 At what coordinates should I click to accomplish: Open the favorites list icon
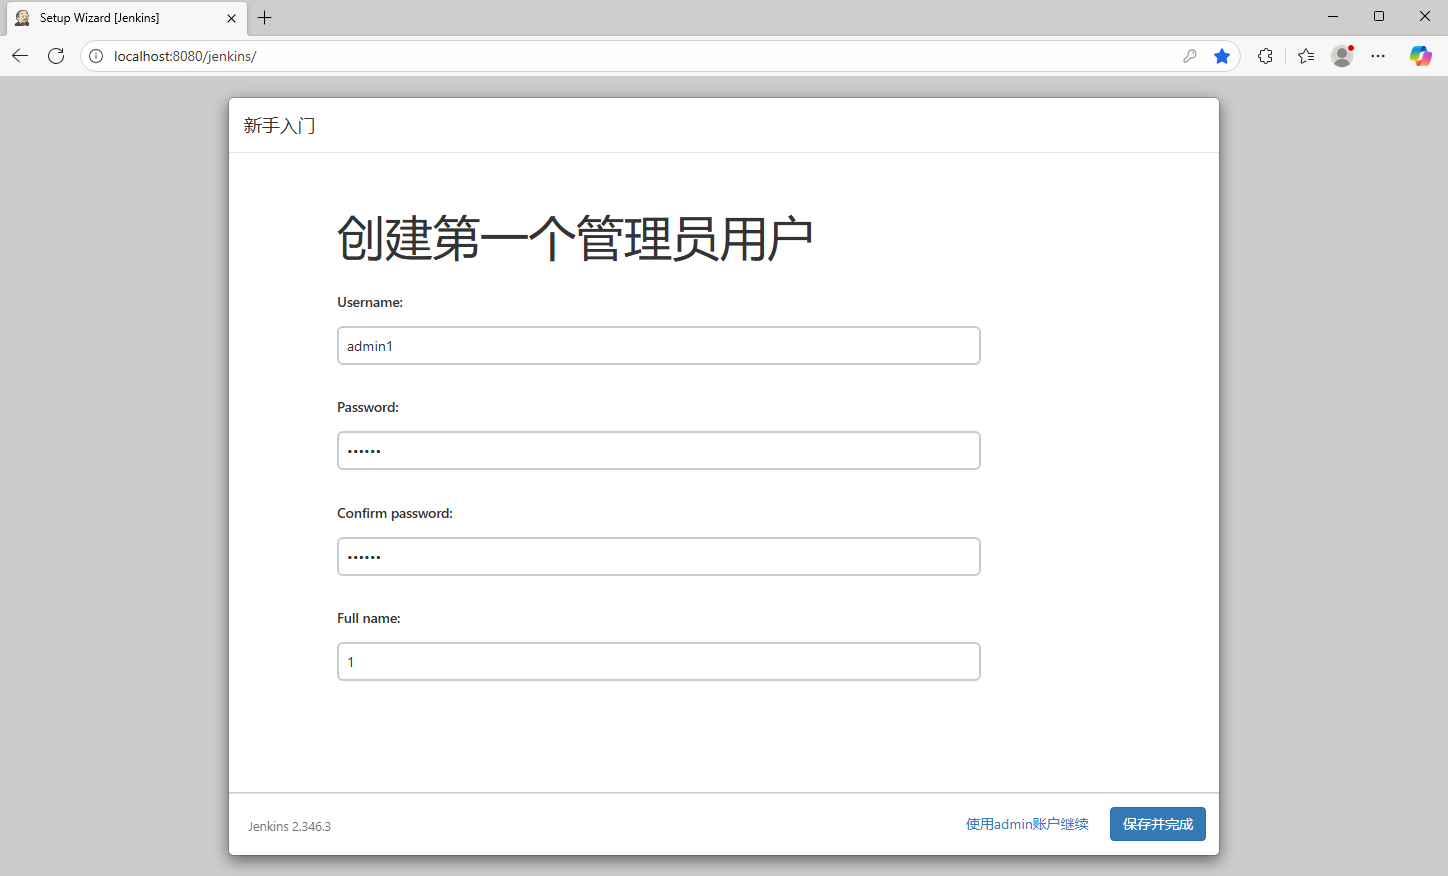point(1306,56)
